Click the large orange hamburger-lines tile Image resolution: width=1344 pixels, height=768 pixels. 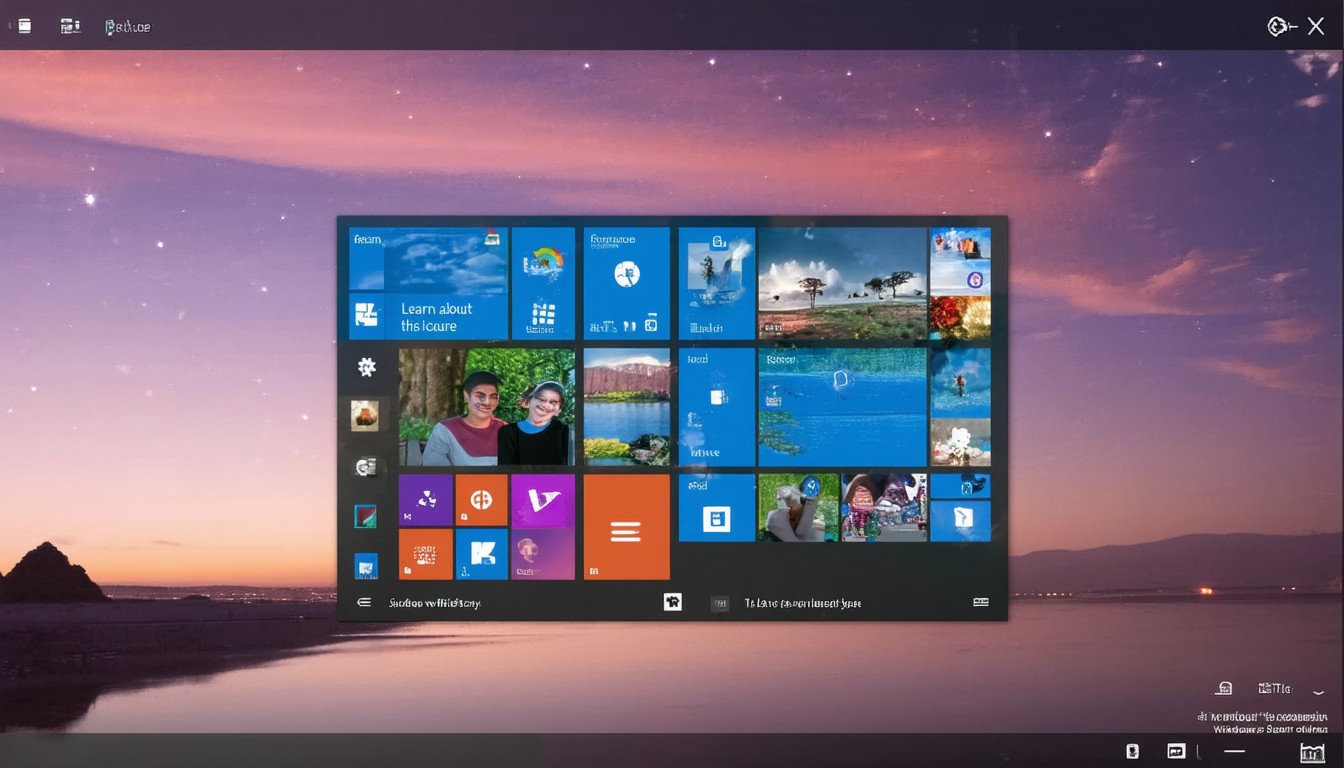click(x=626, y=527)
